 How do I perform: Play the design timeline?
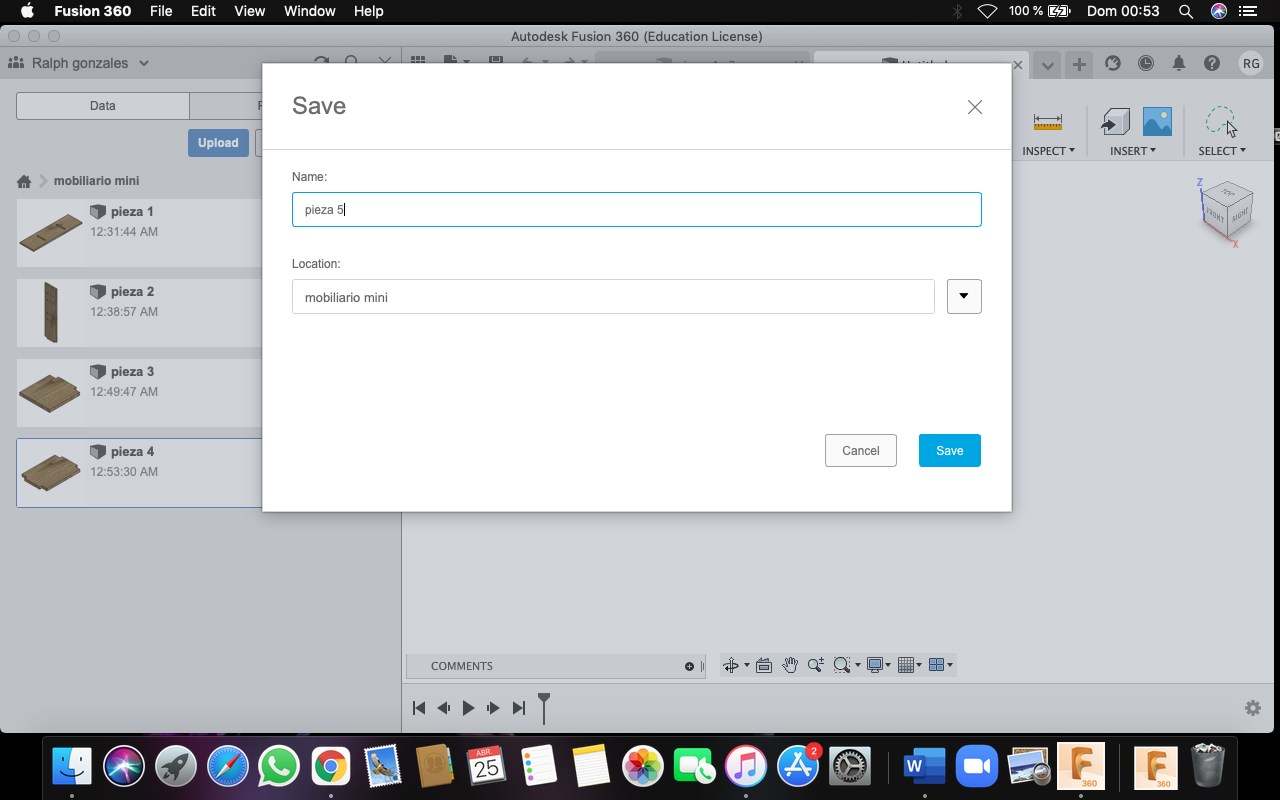coord(468,708)
